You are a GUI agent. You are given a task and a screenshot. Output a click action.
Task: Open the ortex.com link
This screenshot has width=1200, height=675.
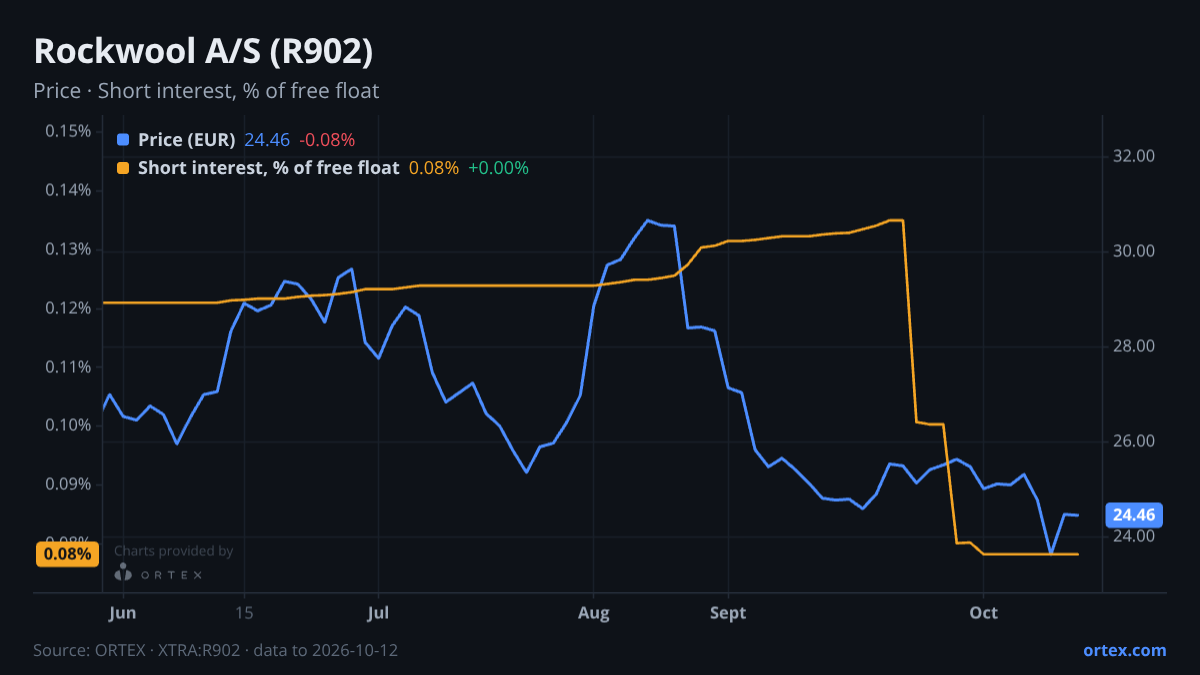[1124, 650]
